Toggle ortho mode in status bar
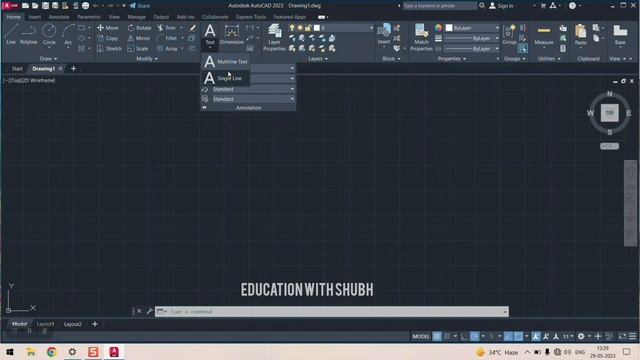The height and width of the screenshot is (360, 640). (x=464, y=336)
